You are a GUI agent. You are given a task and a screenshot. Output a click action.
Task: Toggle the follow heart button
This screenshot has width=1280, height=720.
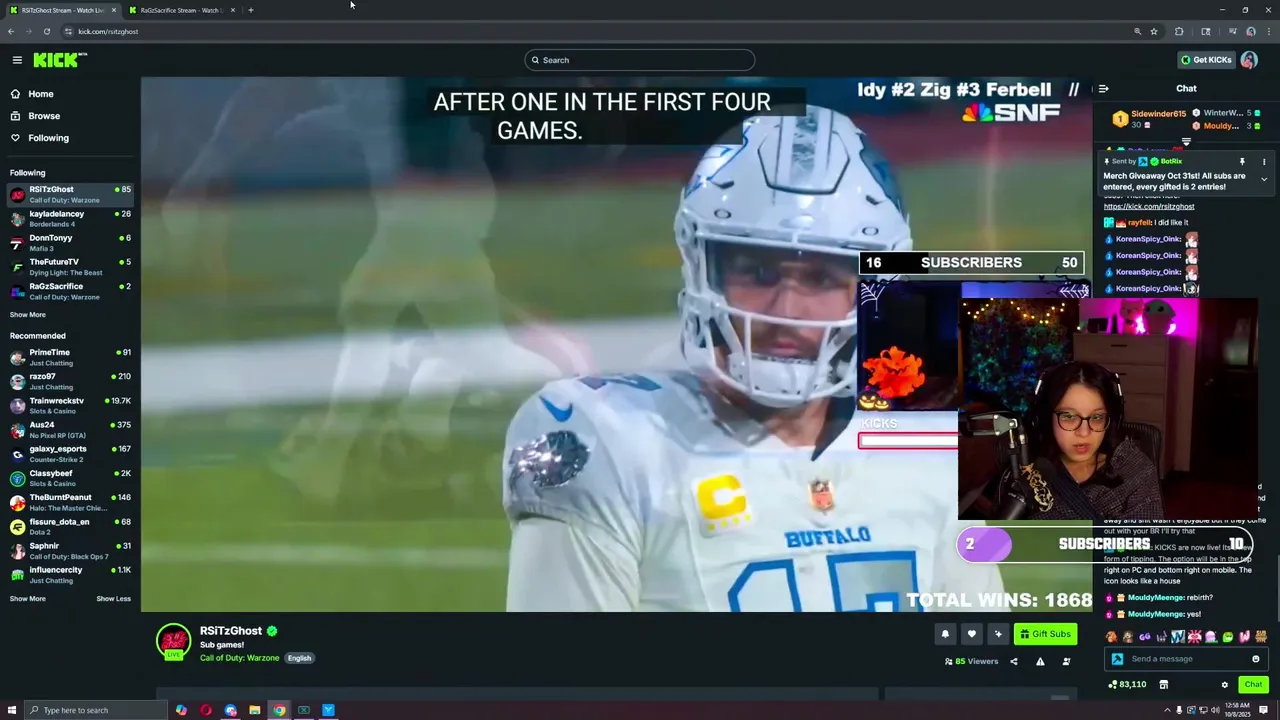pyautogui.click(x=971, y=634)
